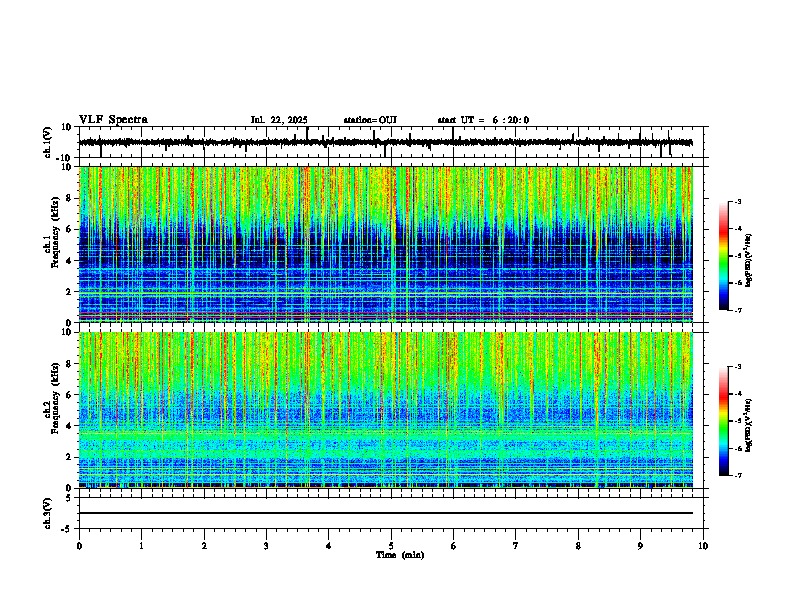The width and height of the screenshot is (792, 612).
Task: Click the ch.2 spectrogram color scale bar
Action: pyautogui.click(x=724, y=421)
